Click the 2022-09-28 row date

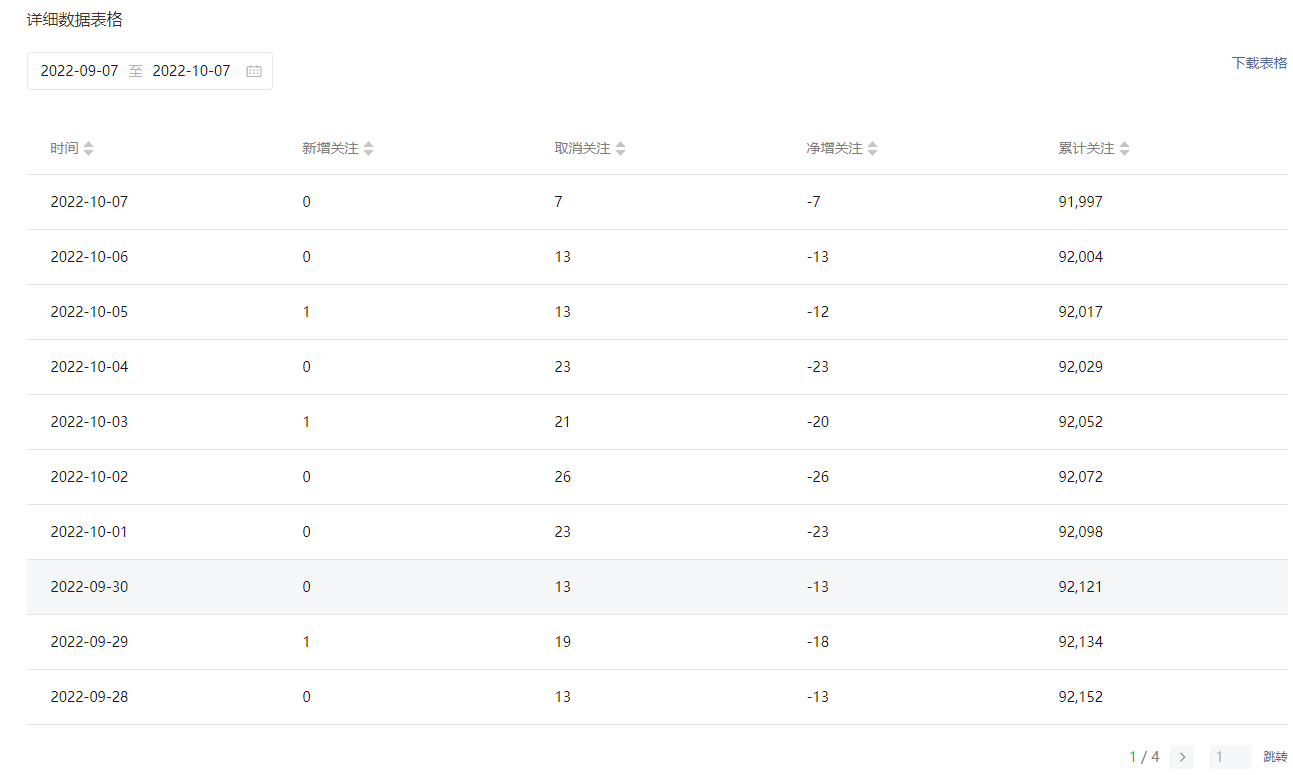(x=89, y=697)
